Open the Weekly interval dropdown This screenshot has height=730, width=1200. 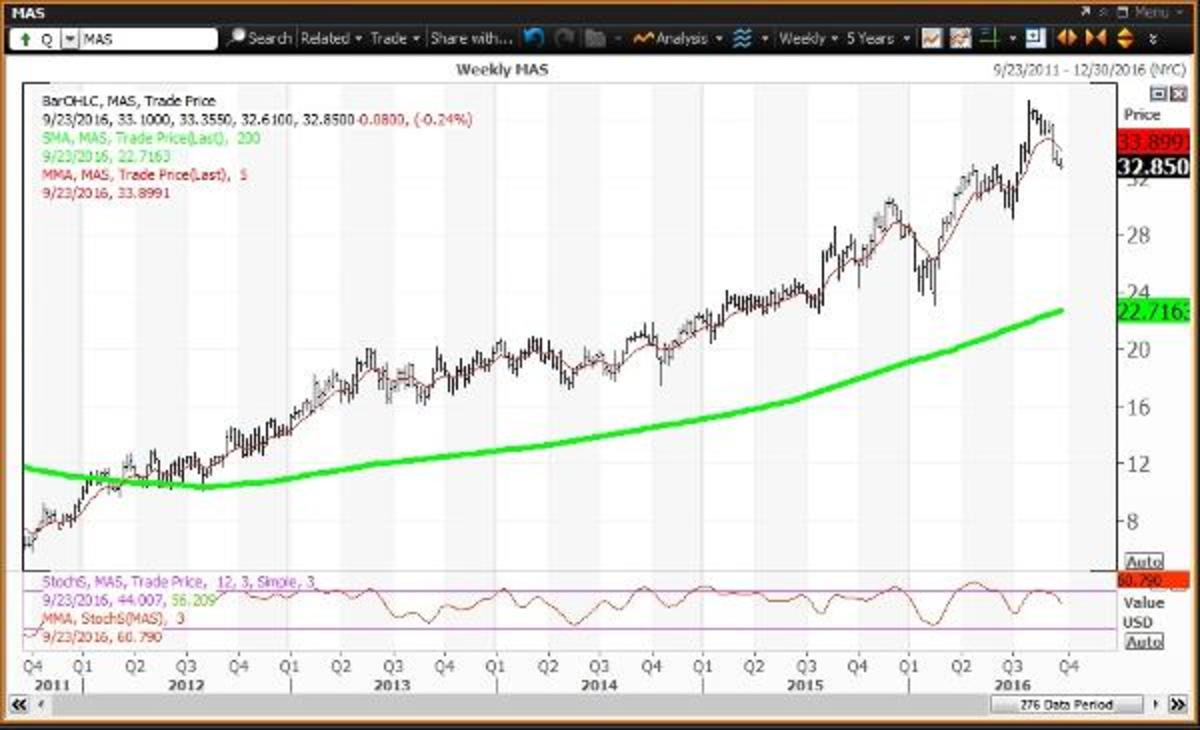click(807, 38)
